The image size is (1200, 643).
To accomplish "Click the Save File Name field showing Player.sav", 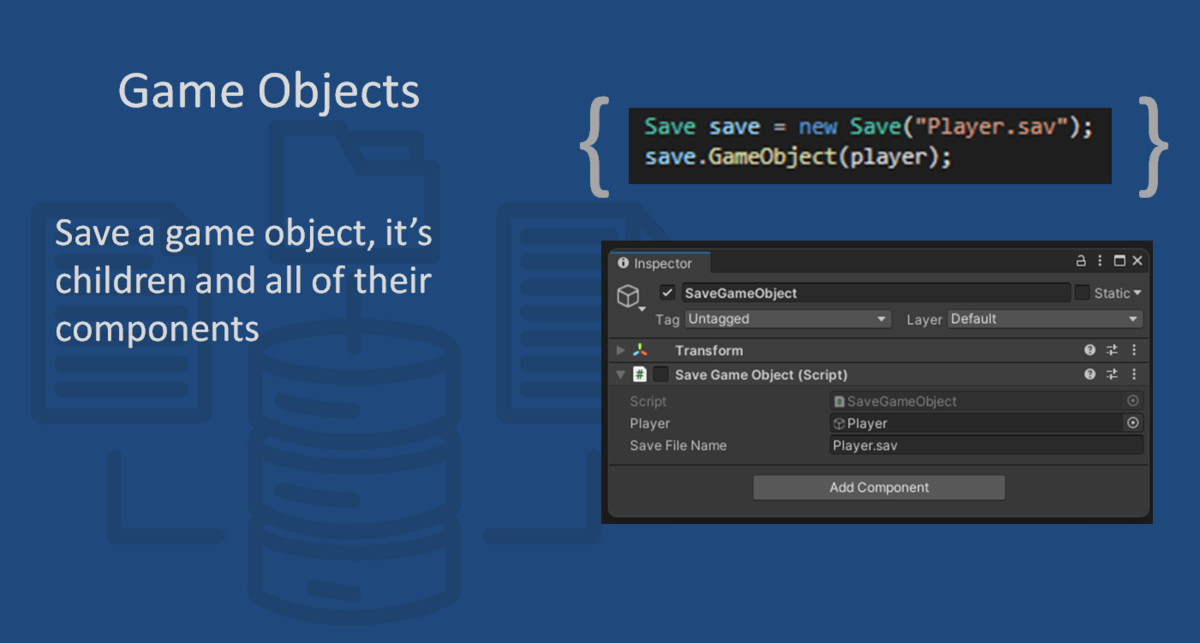I will pos(985,445).
